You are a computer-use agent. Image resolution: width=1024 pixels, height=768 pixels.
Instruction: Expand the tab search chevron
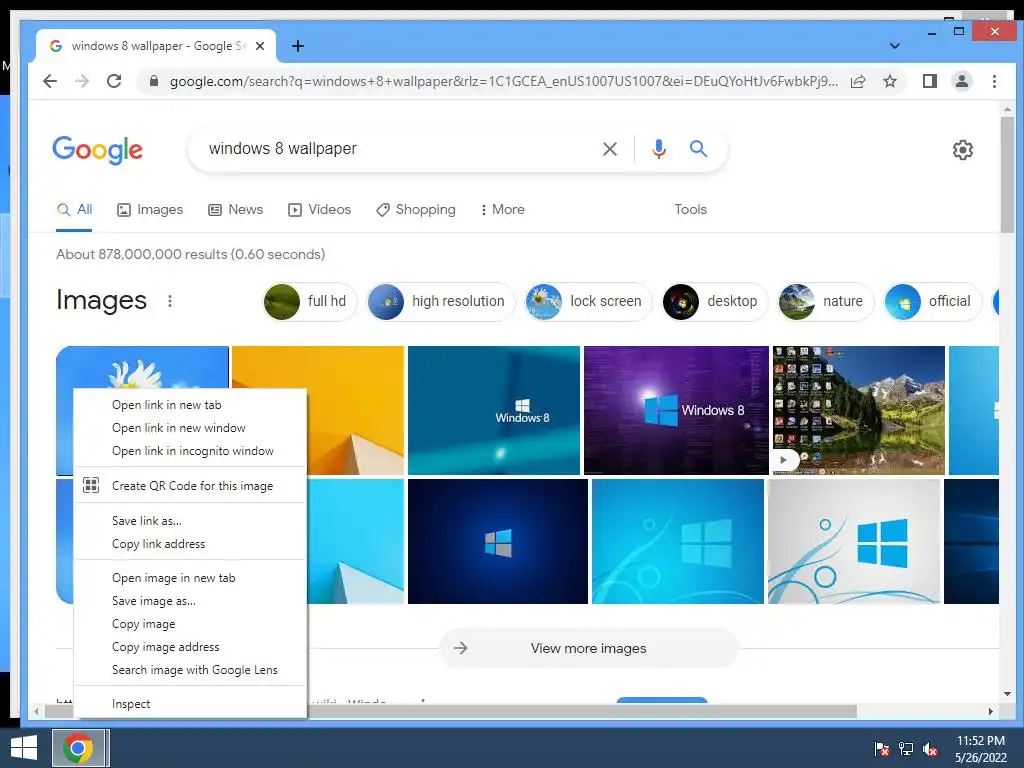[x=895, y=46]
